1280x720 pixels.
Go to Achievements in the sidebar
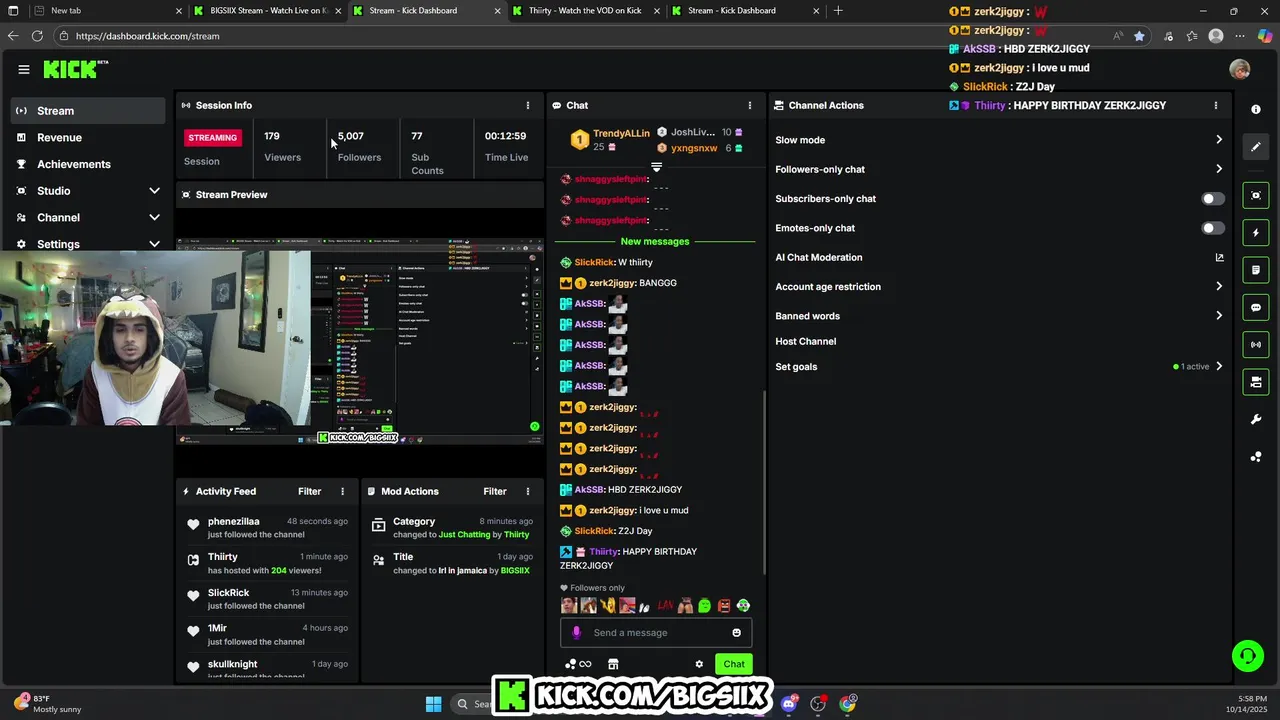[88, 164]
